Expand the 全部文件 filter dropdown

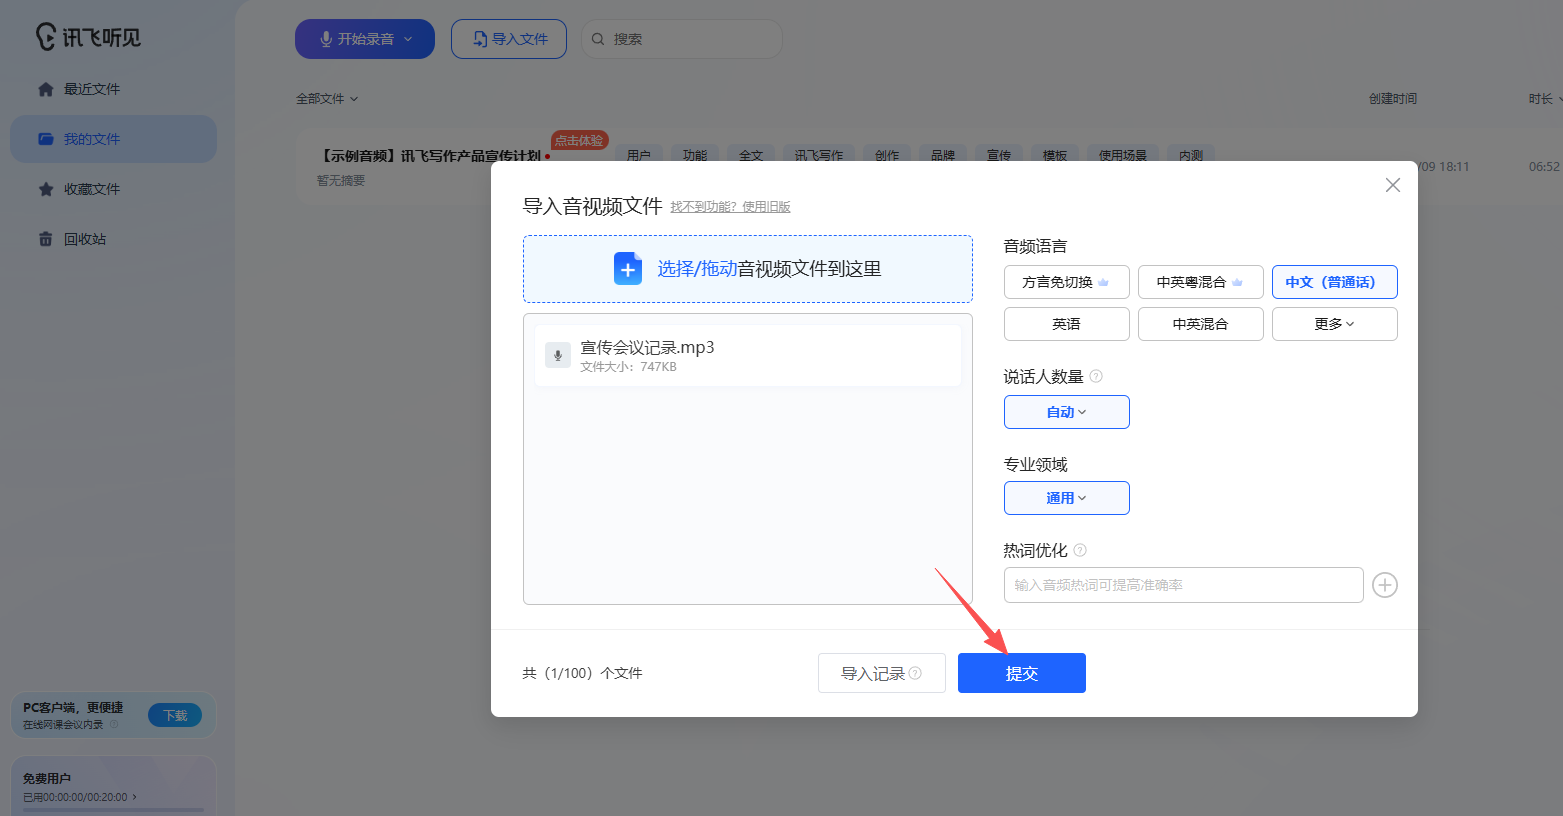coord(327,98)
